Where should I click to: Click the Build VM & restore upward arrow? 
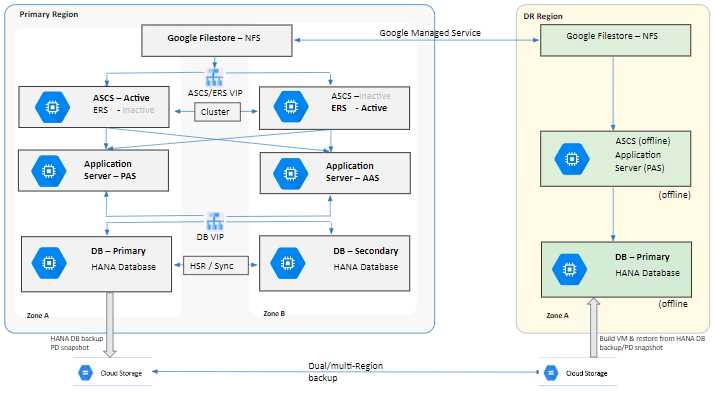(x=593, y=327)
